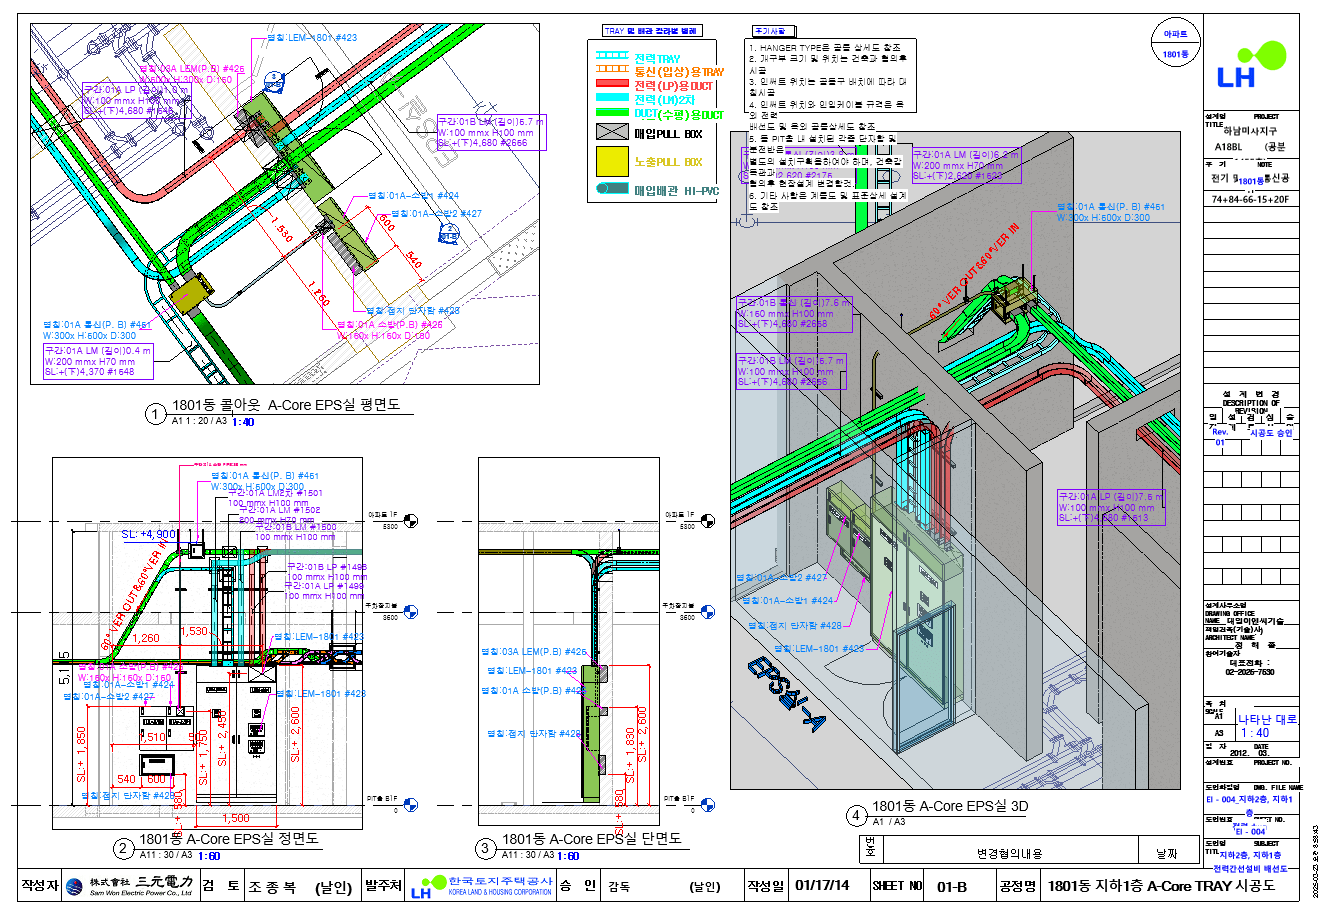Click the 공정명 label in title strip
1322x917 pixels.
1018,886
